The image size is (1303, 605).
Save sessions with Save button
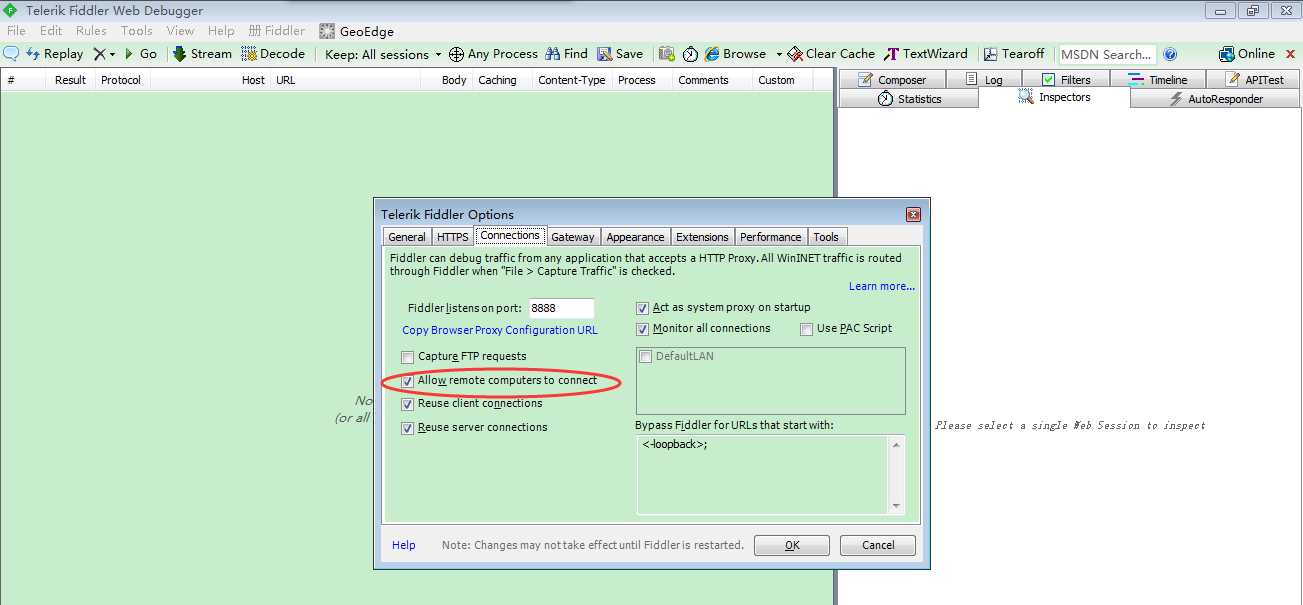(x=620, y=54)
